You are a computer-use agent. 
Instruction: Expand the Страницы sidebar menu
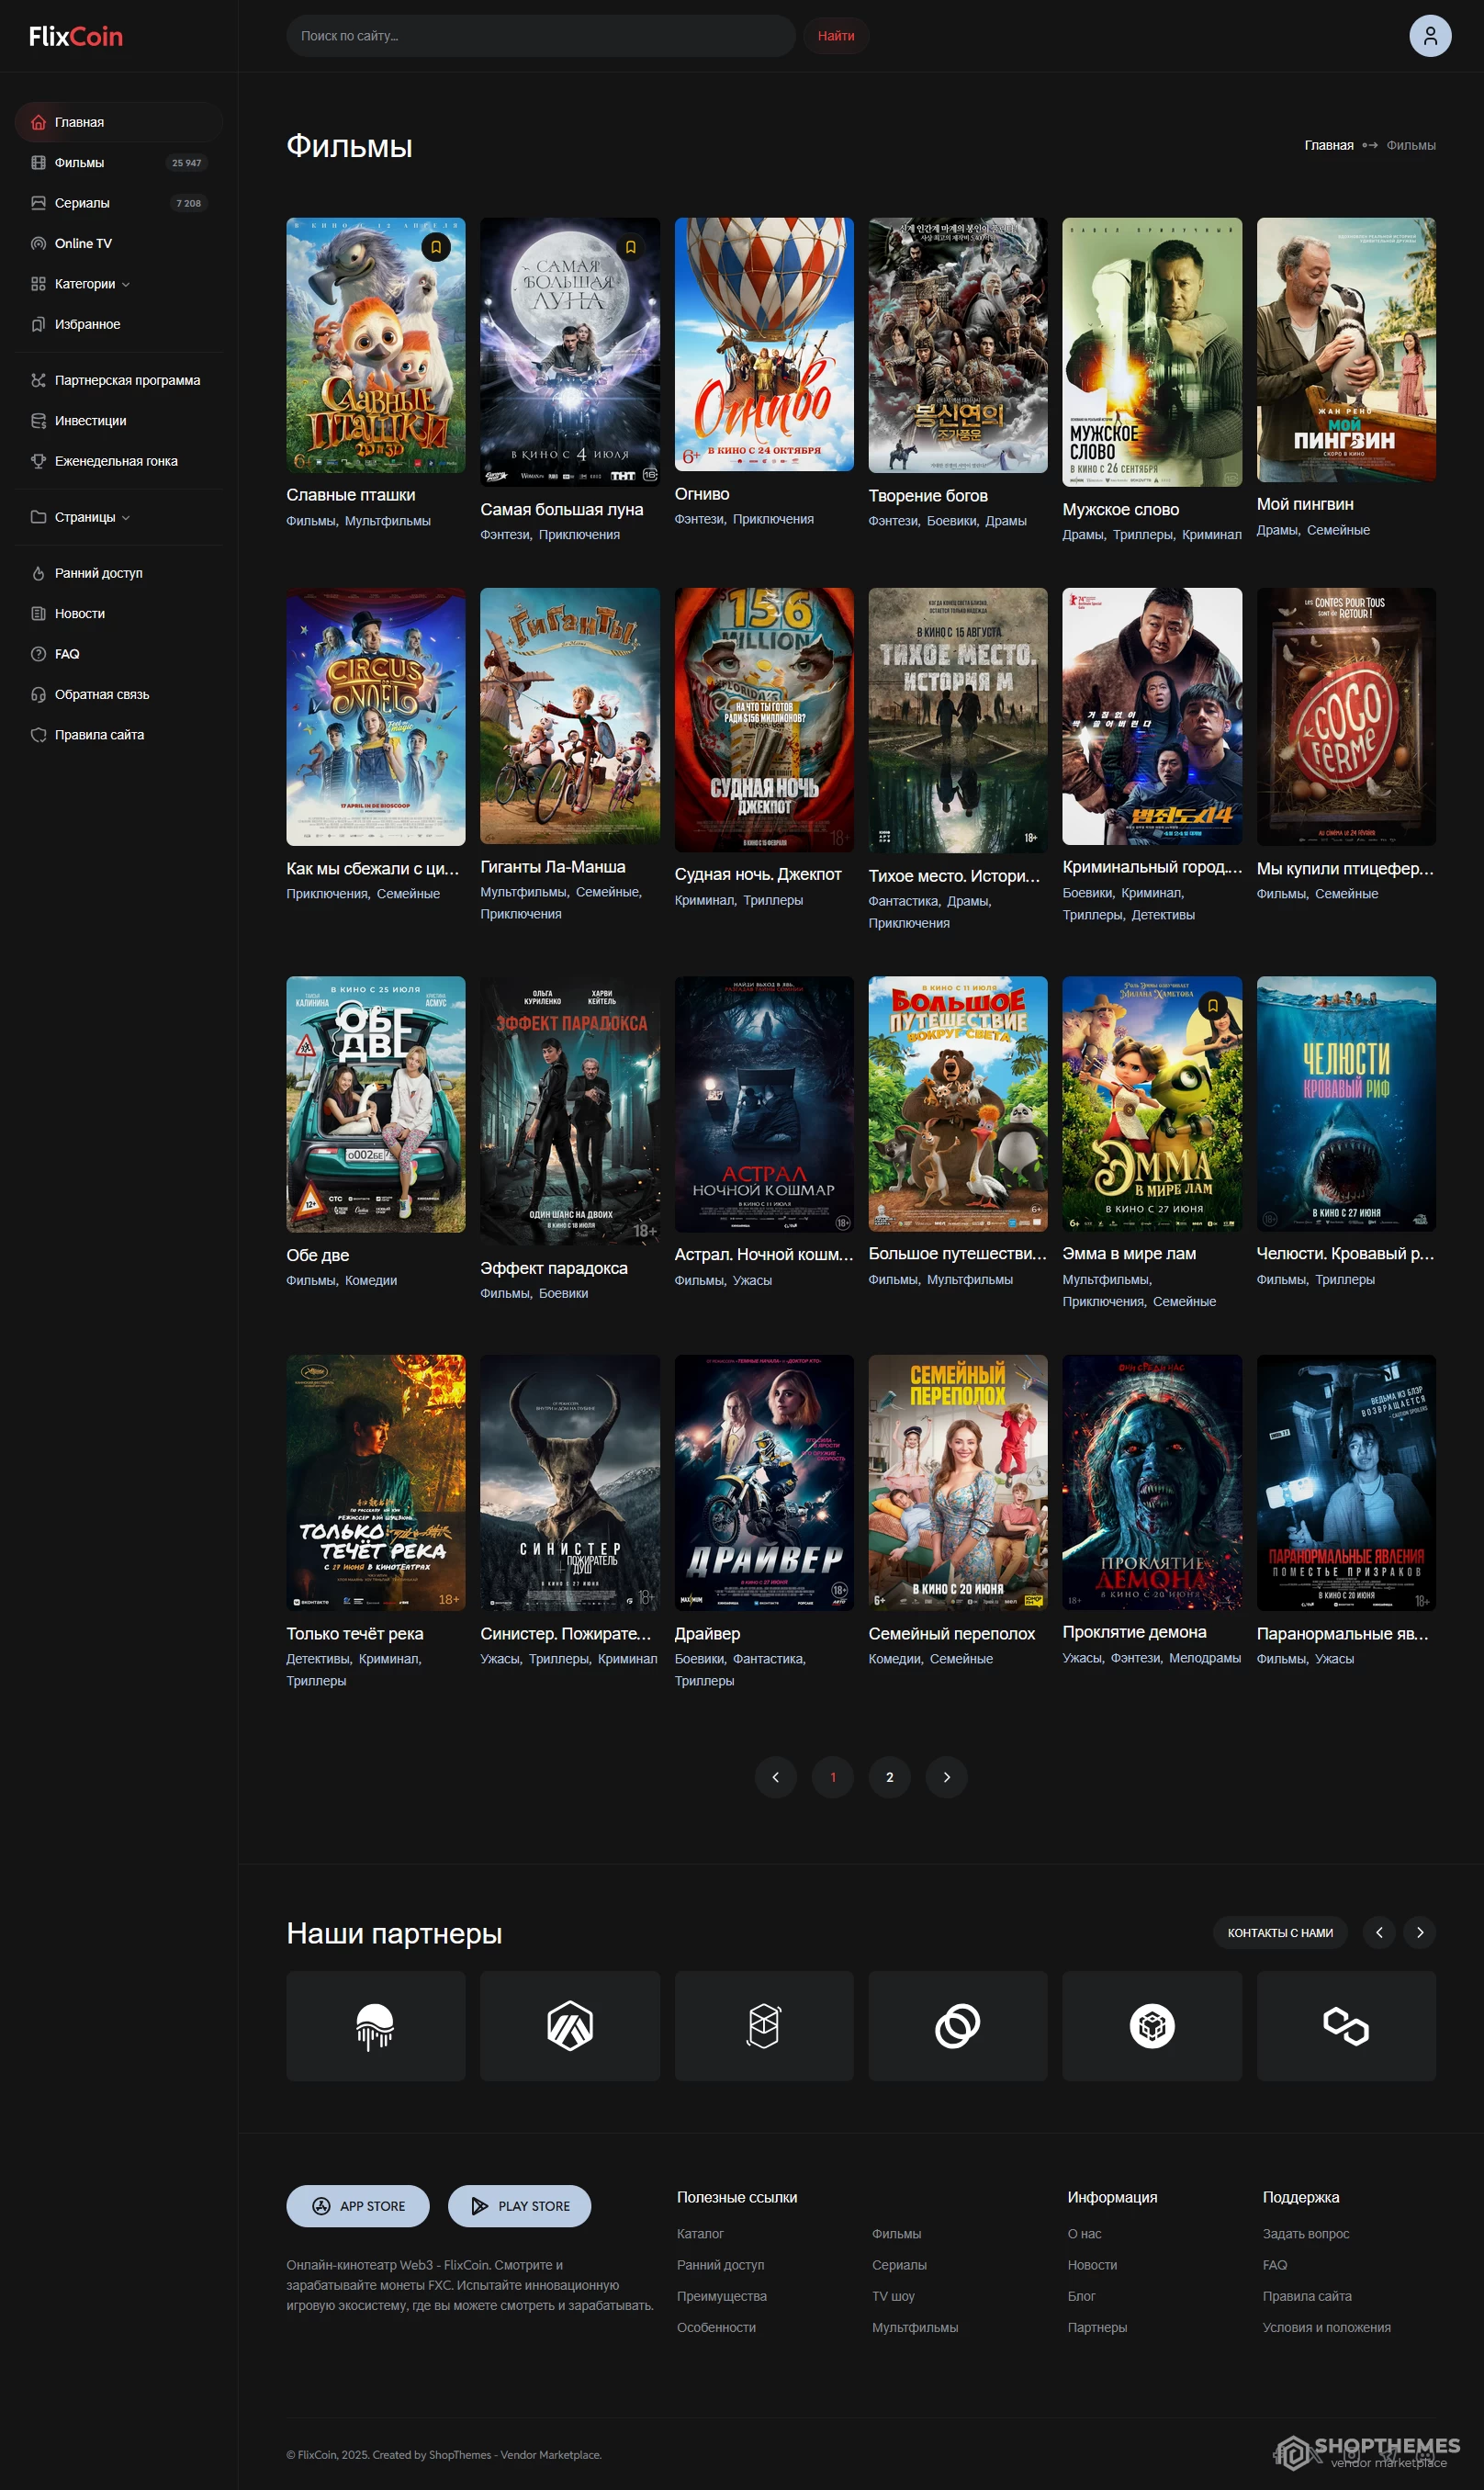click(92, 517)
